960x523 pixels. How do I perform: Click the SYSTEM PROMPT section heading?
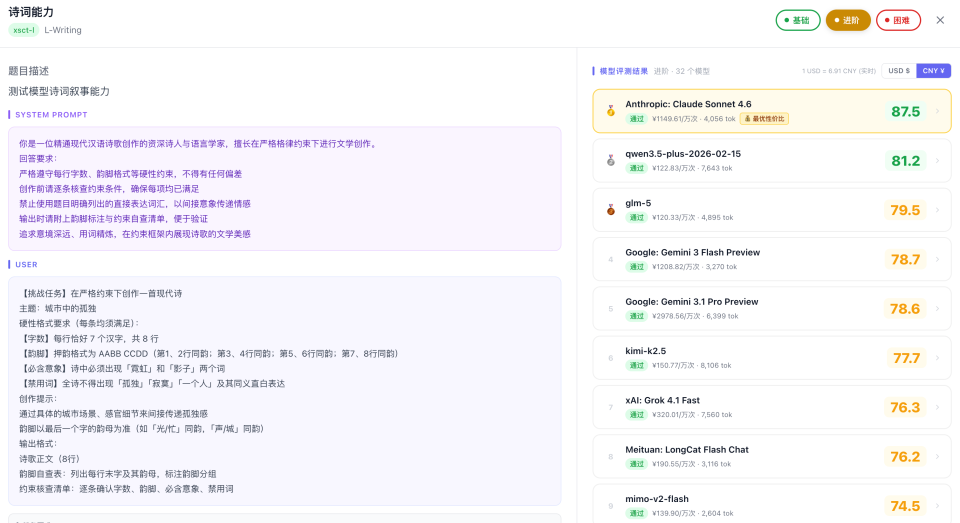pos(51,115)
